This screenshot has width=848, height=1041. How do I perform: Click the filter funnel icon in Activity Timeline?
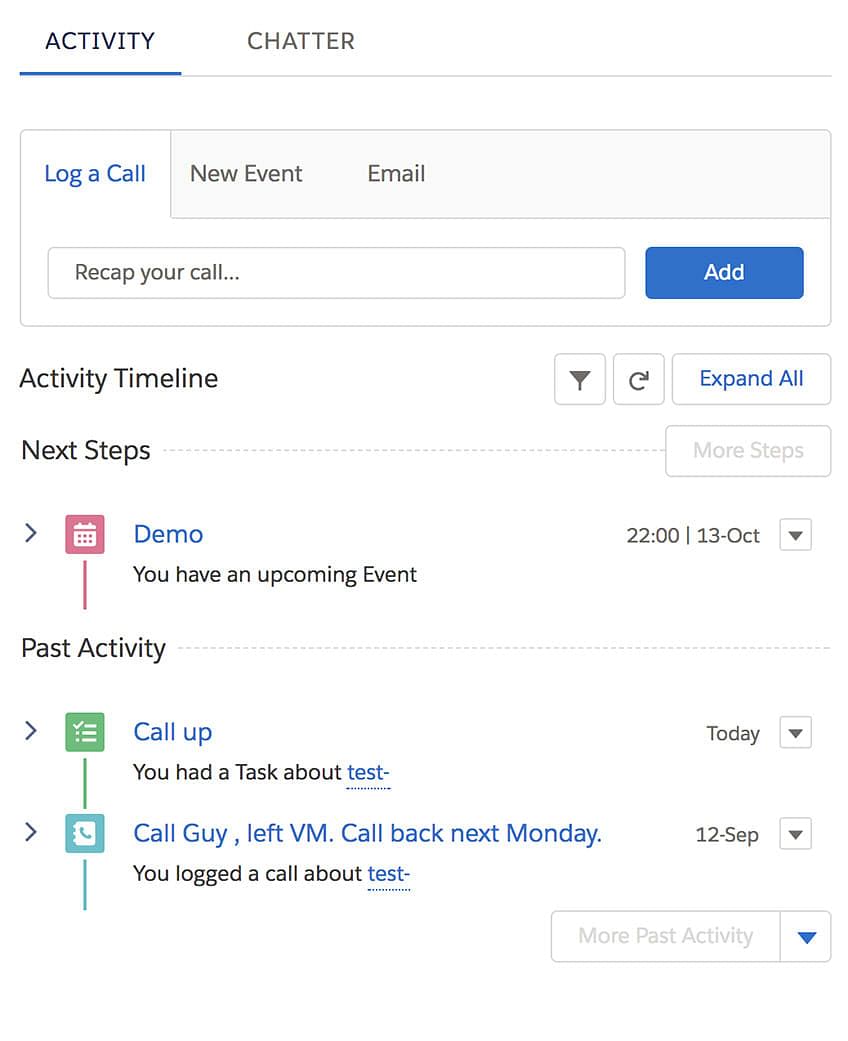(x=579, y=380)
